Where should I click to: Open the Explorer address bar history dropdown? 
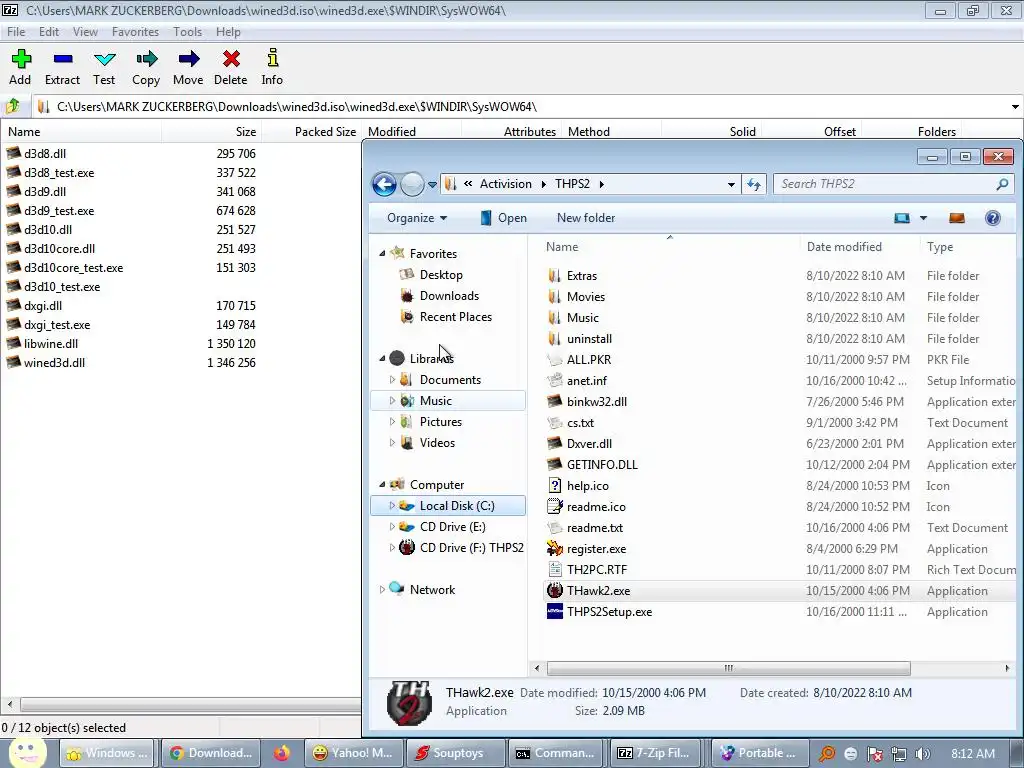731,184
